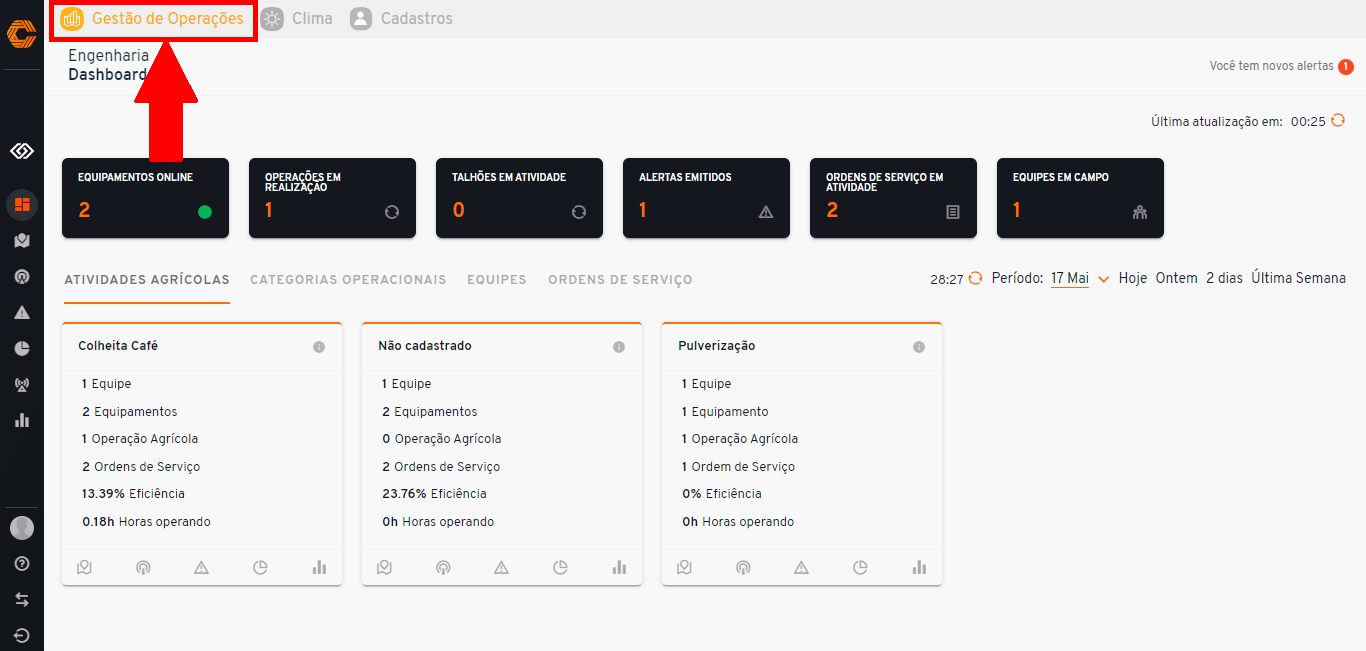Switch to Equipes tab
The image size is (1366, 651).
pos(497,280)
